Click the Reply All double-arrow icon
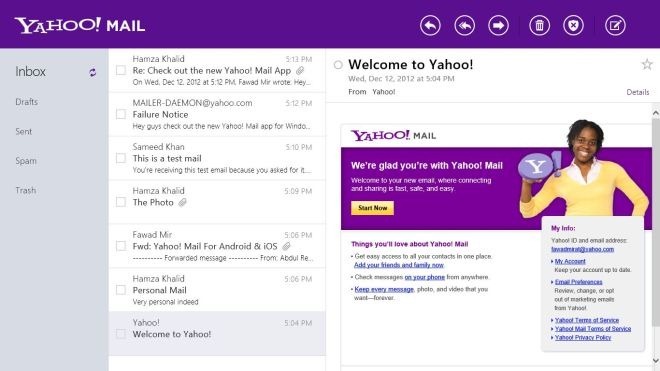Viewport: 660px width, 371px height. (x=465, y=26)
